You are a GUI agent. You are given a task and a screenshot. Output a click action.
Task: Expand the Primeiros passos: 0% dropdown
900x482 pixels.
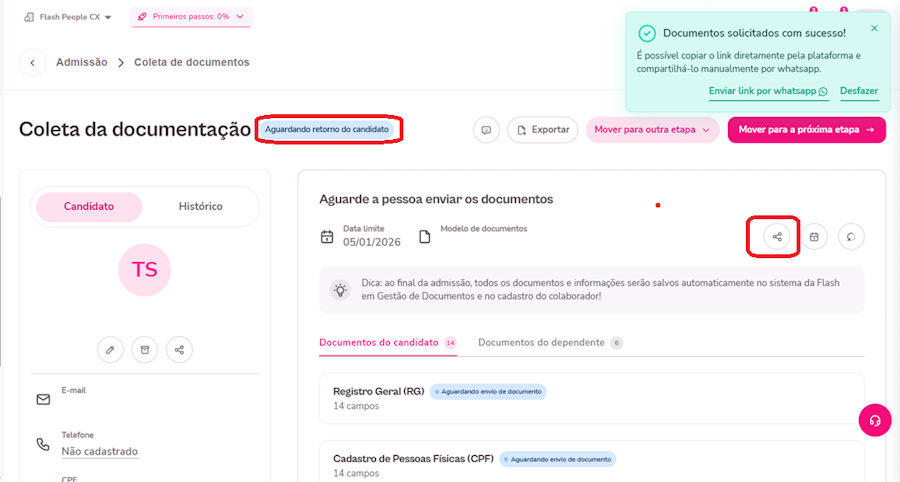(x=191, y=17)
